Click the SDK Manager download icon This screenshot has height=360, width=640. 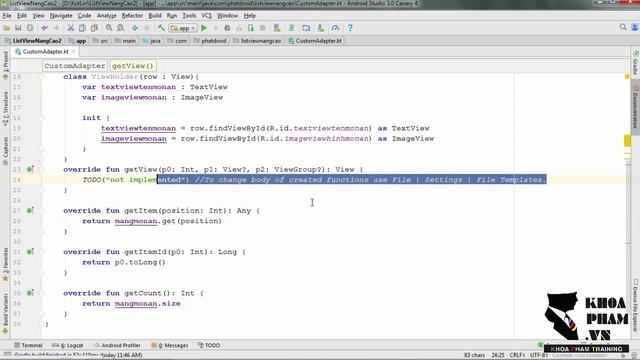[x=321, y=28]
